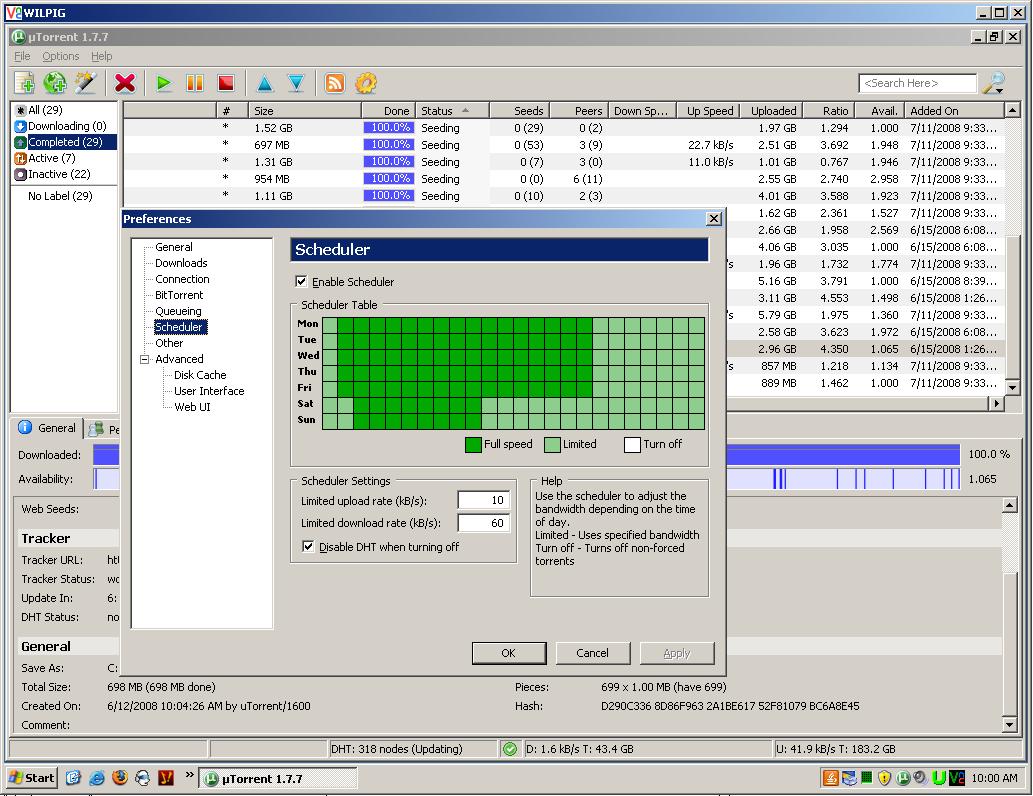Click the green network status icon in status bar
This screenshot has height=796, width=1033.
(x=509, y=749)
